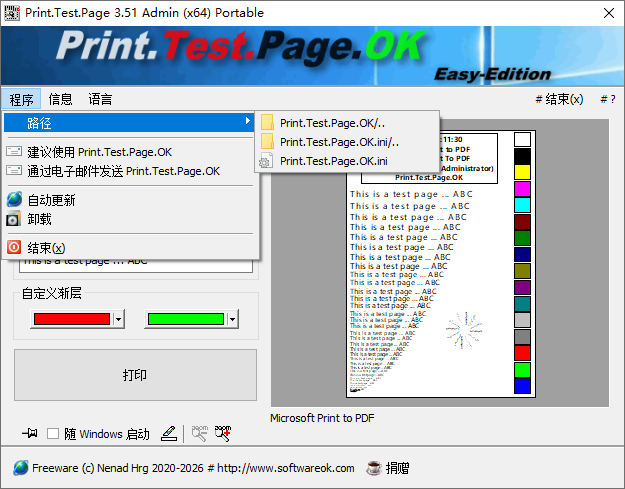The height and width of the screenshot is (489, 625).
Task: Click the red power icon beside 结束(x)
Action: tap(14, 247)
